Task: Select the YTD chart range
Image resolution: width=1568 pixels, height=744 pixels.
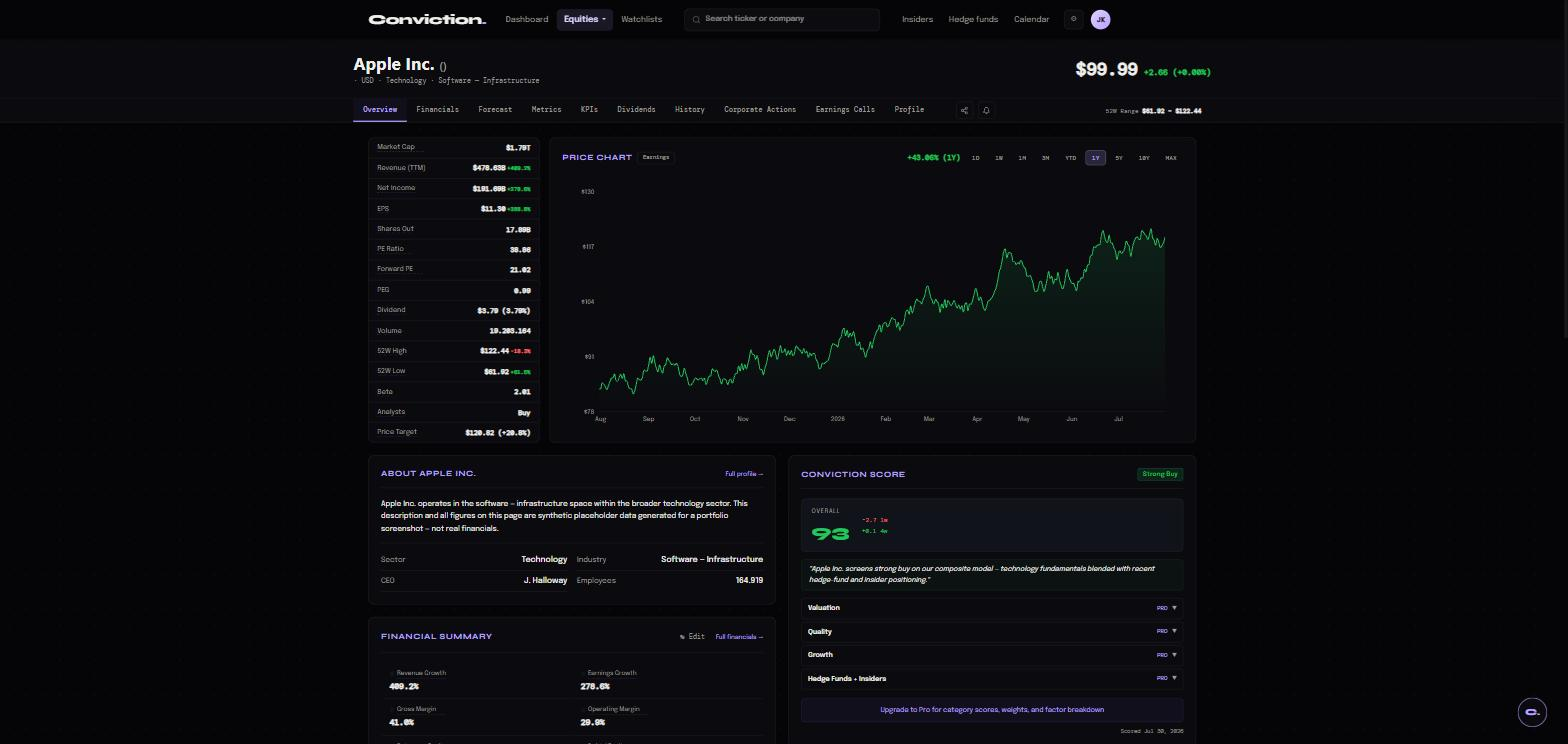Action: [x=1070, y=158]
